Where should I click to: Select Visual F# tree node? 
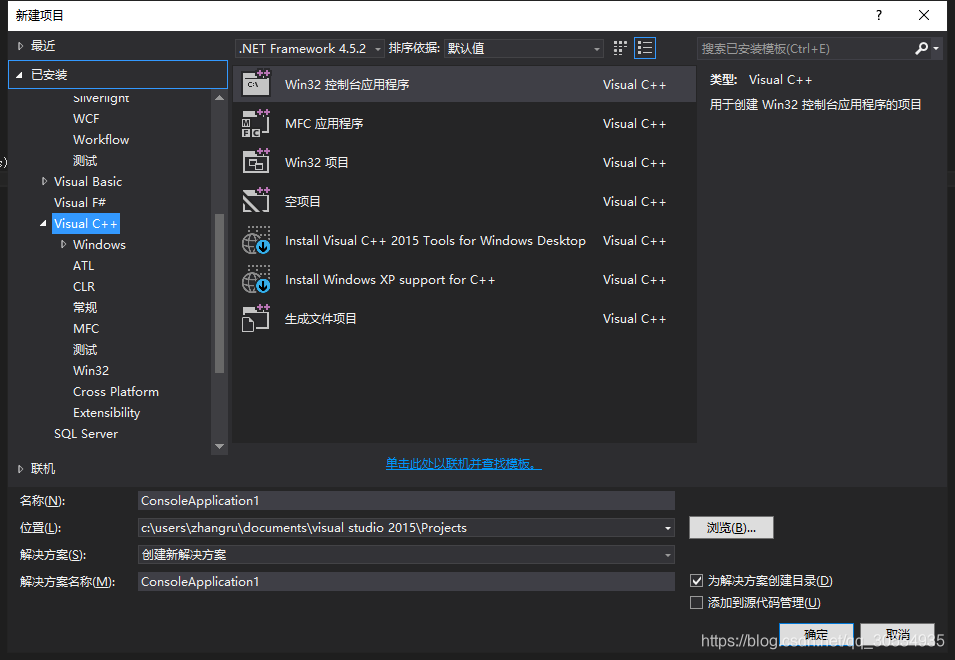tap(80, 202)
